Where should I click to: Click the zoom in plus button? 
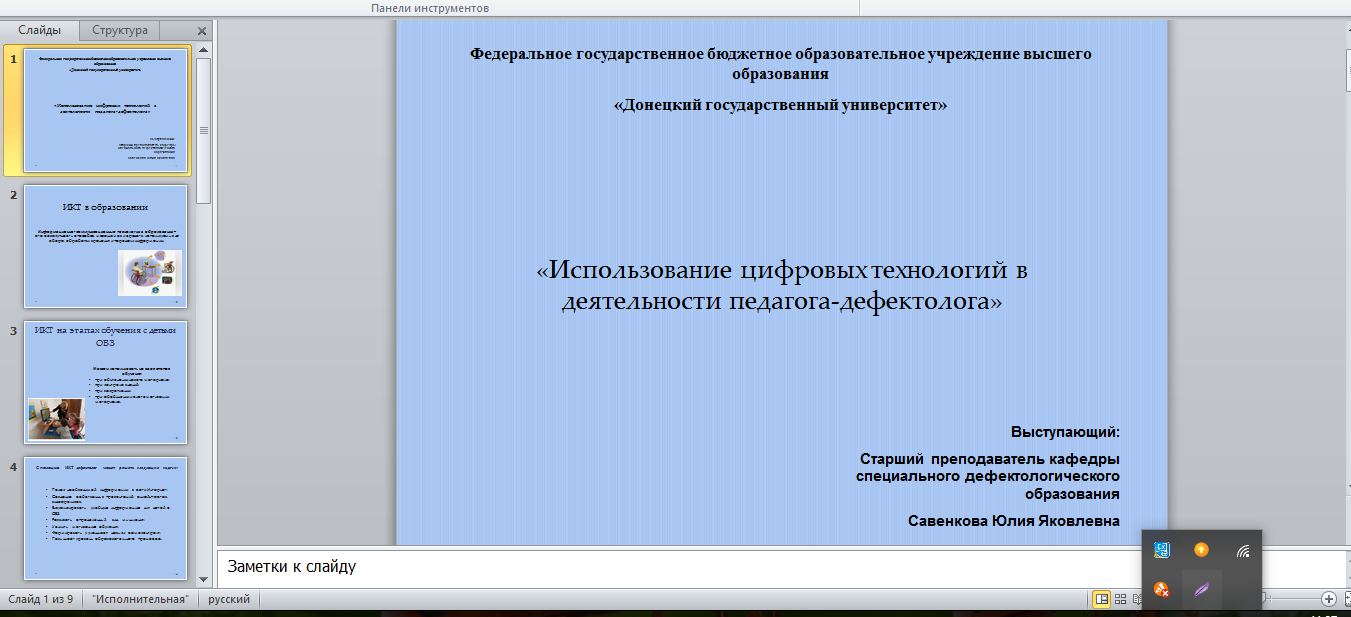(x=1329, y=599)
